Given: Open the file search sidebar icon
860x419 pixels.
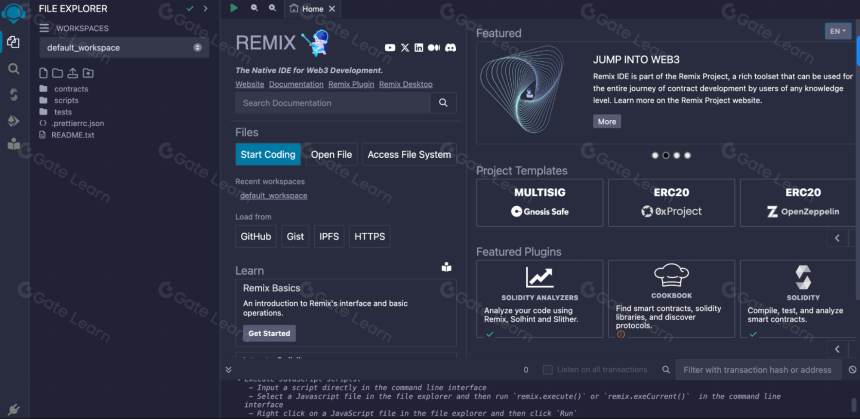Looking at the screenshot, I should 14,69.
